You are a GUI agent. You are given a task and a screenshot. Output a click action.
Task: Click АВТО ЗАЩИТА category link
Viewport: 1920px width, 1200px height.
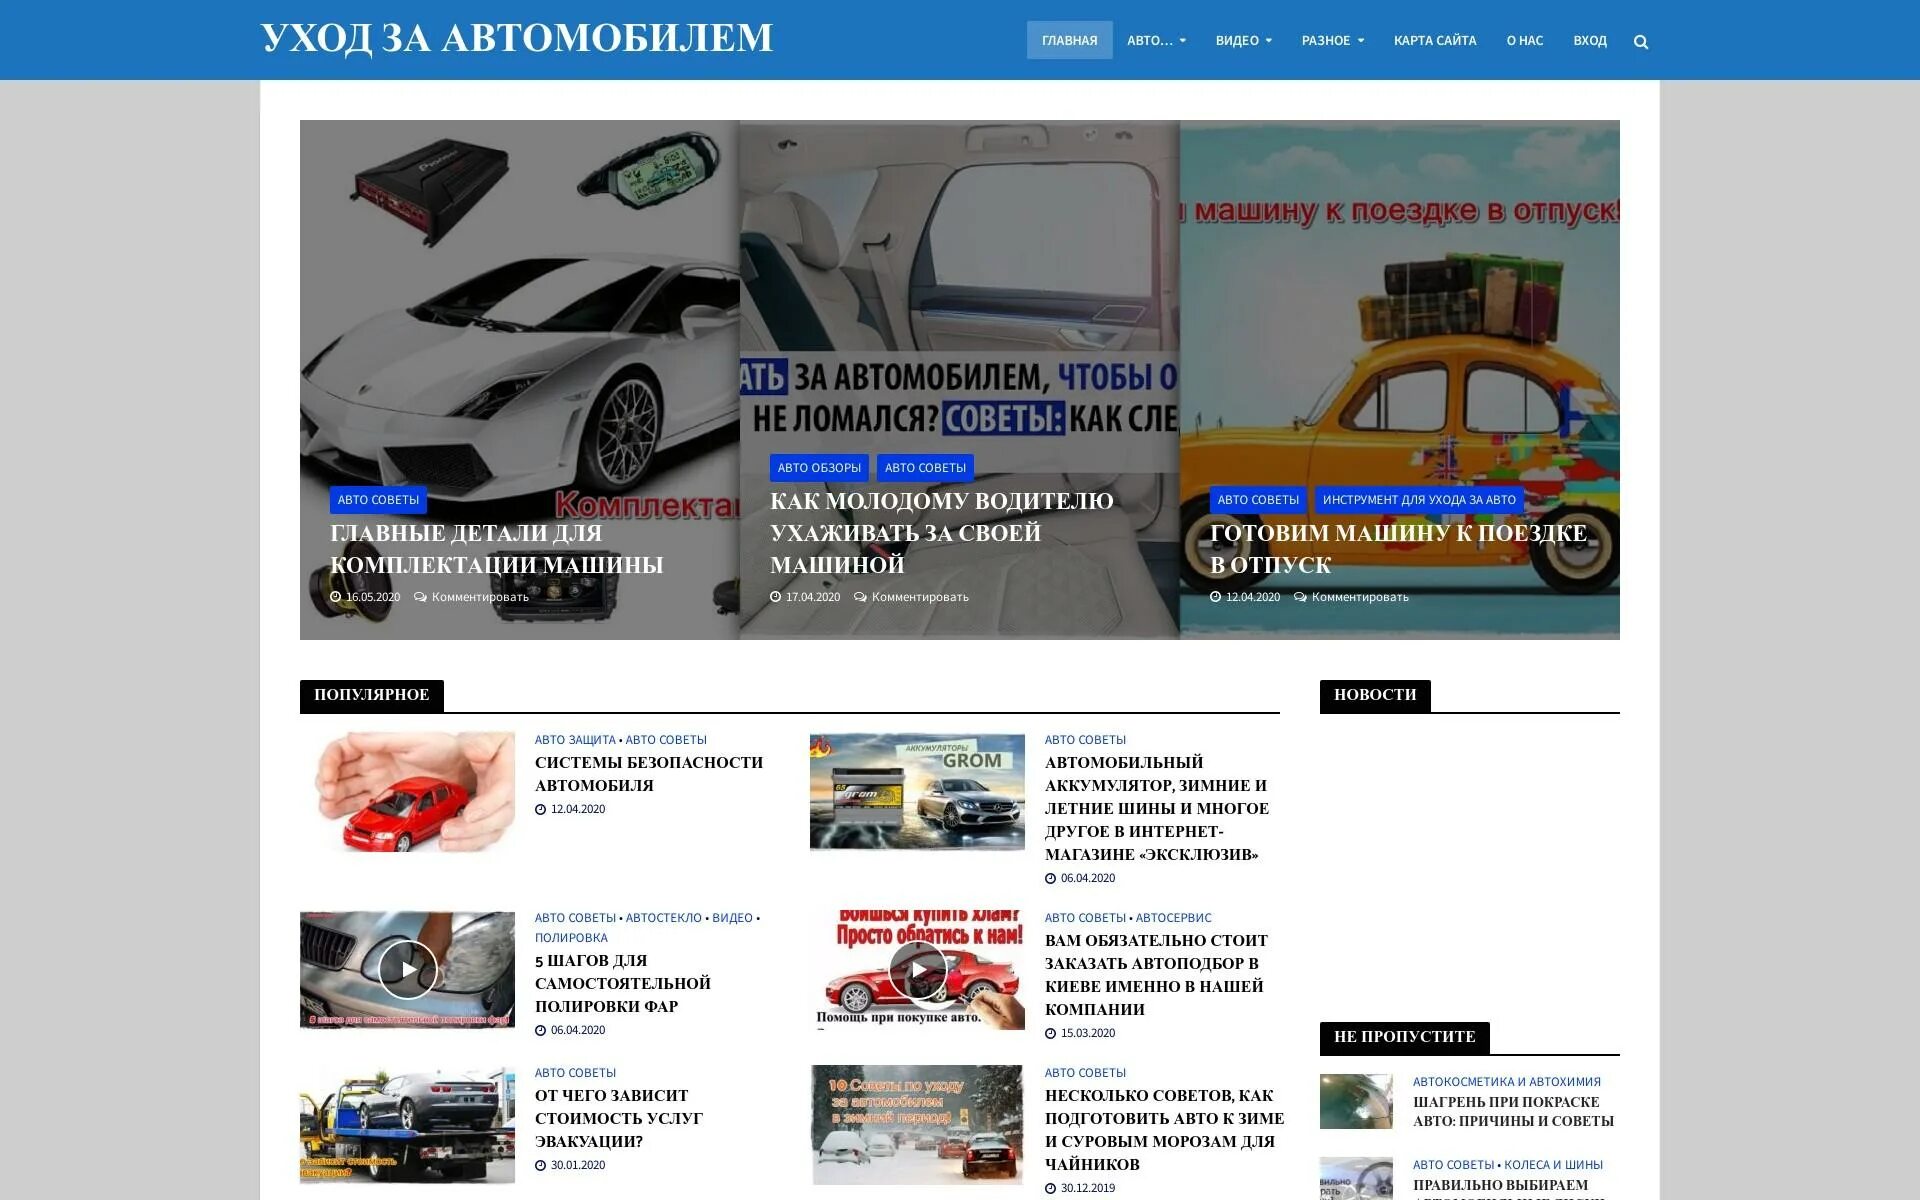(575, 740)
